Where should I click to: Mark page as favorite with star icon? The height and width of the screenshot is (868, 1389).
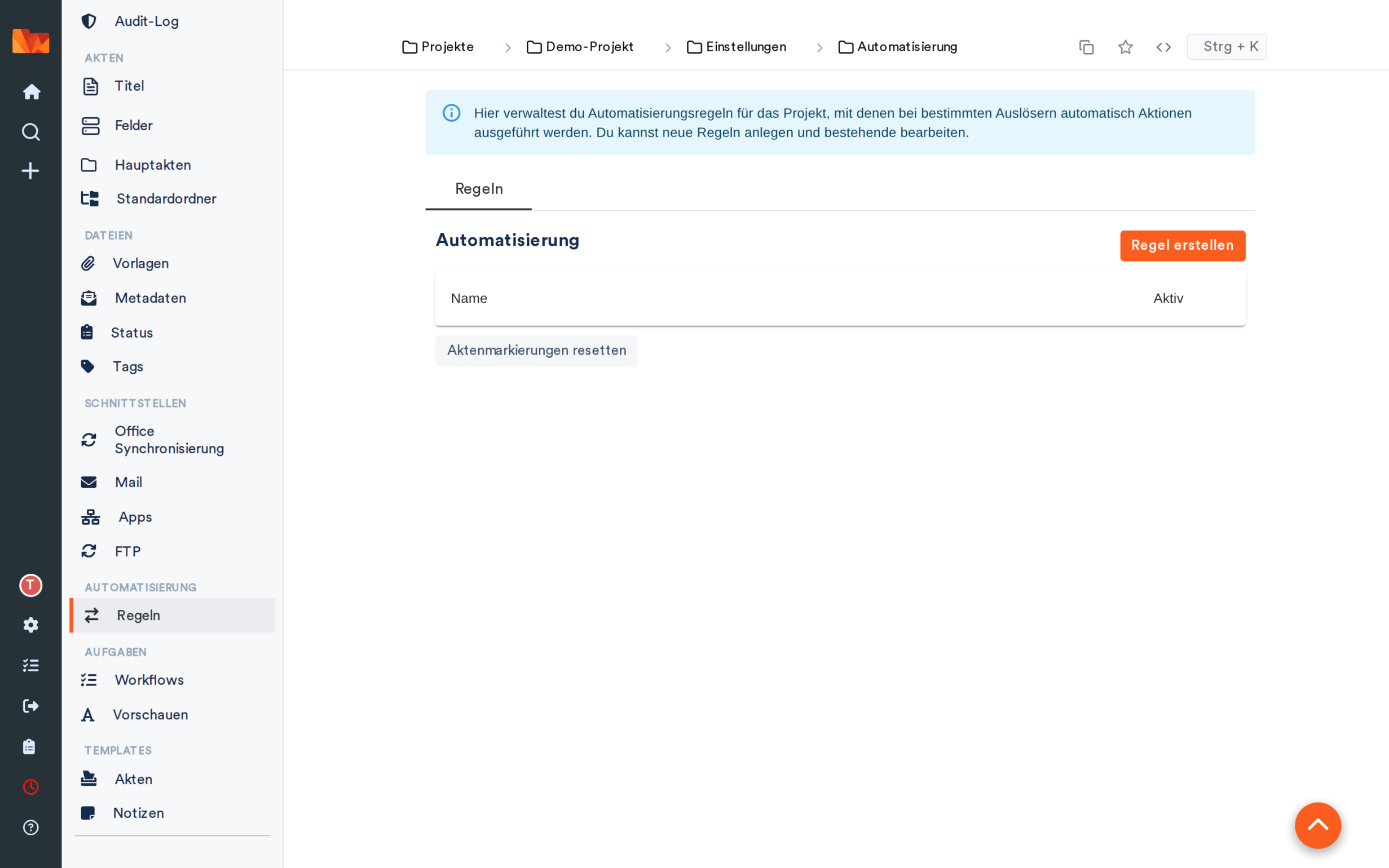tap(1126, 47)
